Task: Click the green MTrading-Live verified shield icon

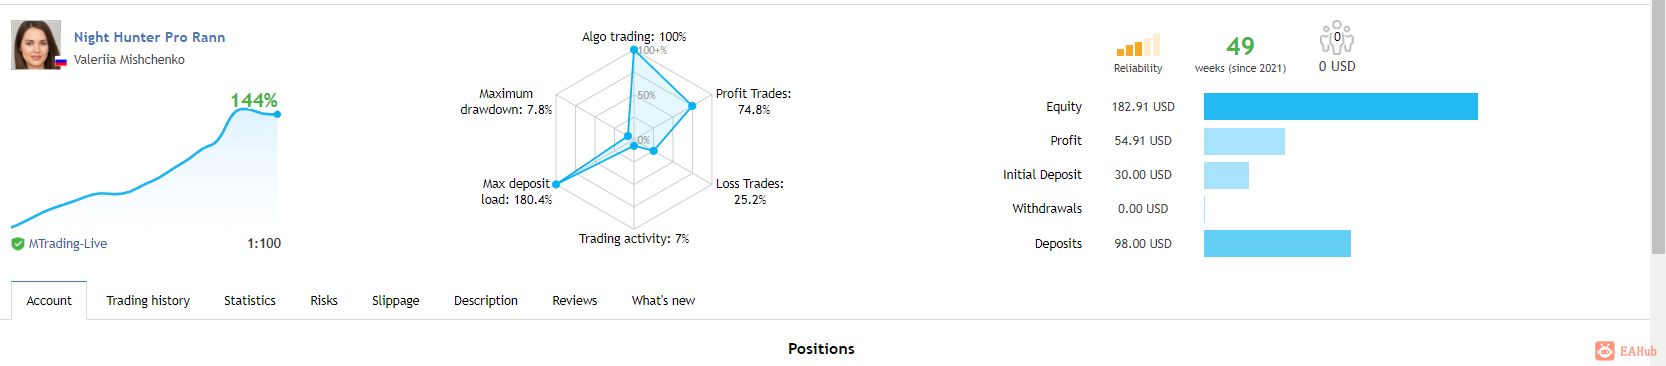Action: (x=18, y=244)
